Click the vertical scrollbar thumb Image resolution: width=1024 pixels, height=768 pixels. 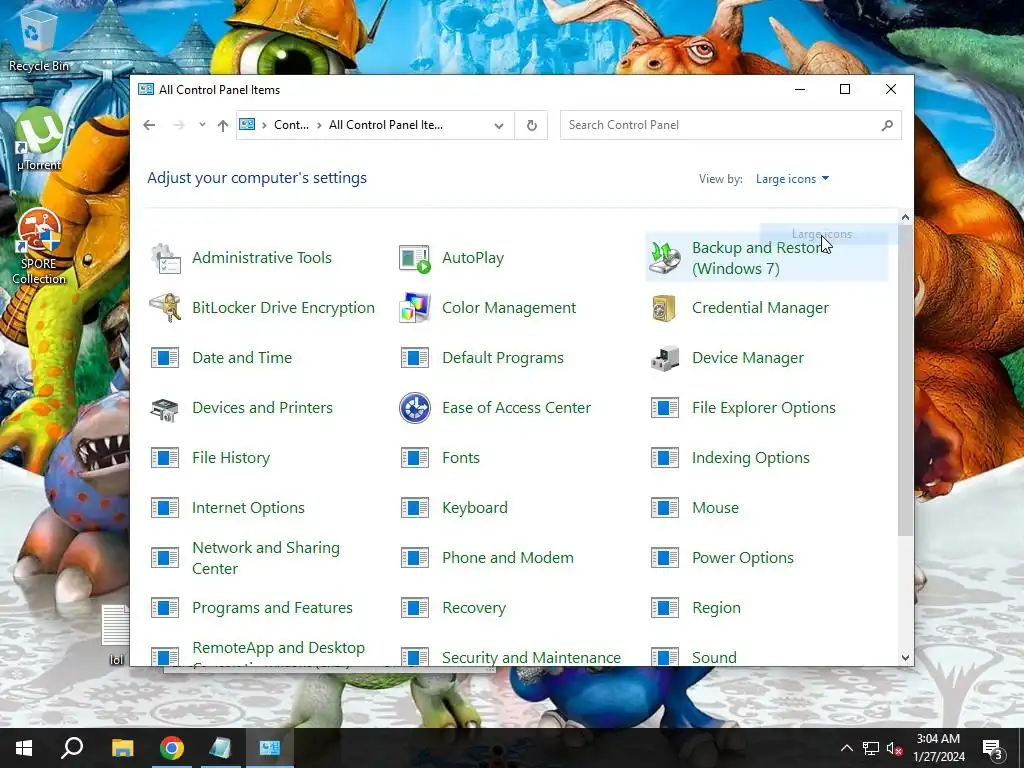(x=905, y=380)
